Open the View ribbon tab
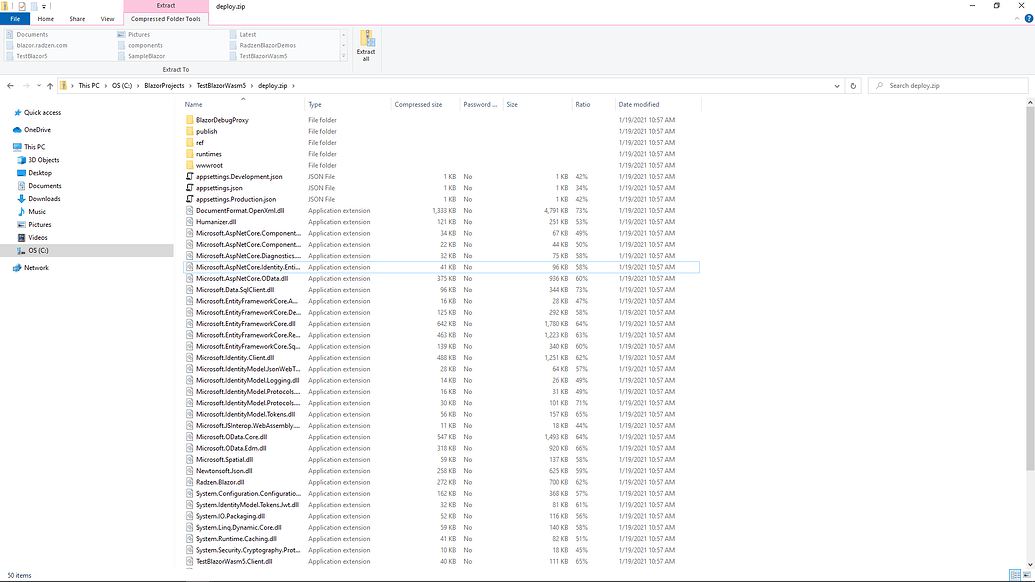Viewport: 1035px width, 582px height. (108, 18)
